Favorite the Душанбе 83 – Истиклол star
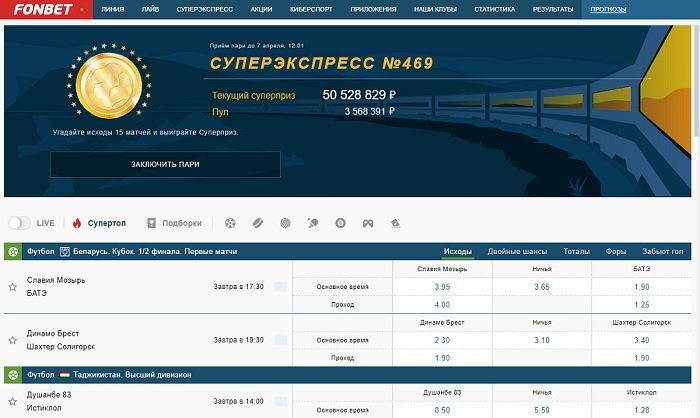 (12, 401)
